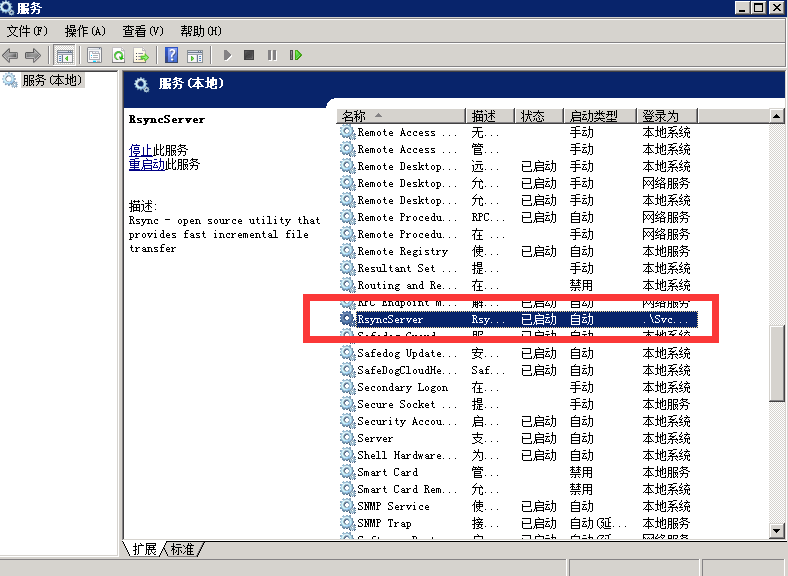Open the 文件(F) menu
The width and height of the screenshot is (788, 576).
(x=27, y=31)
